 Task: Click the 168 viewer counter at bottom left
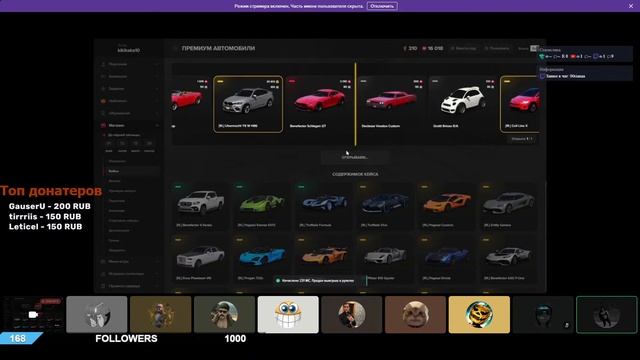18,338
